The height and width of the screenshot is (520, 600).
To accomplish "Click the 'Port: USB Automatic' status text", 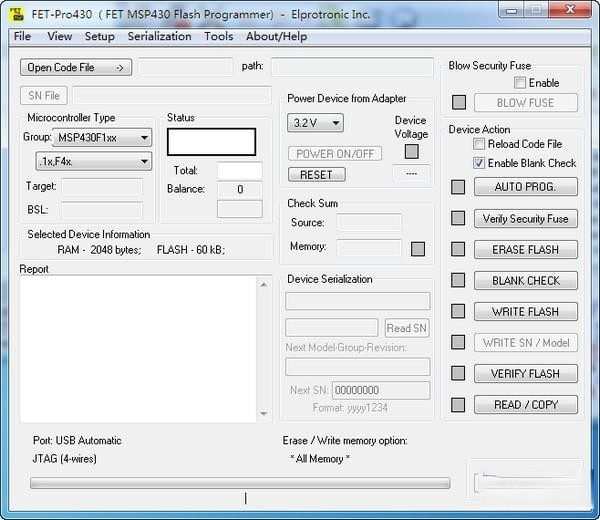I will [77, 440].
